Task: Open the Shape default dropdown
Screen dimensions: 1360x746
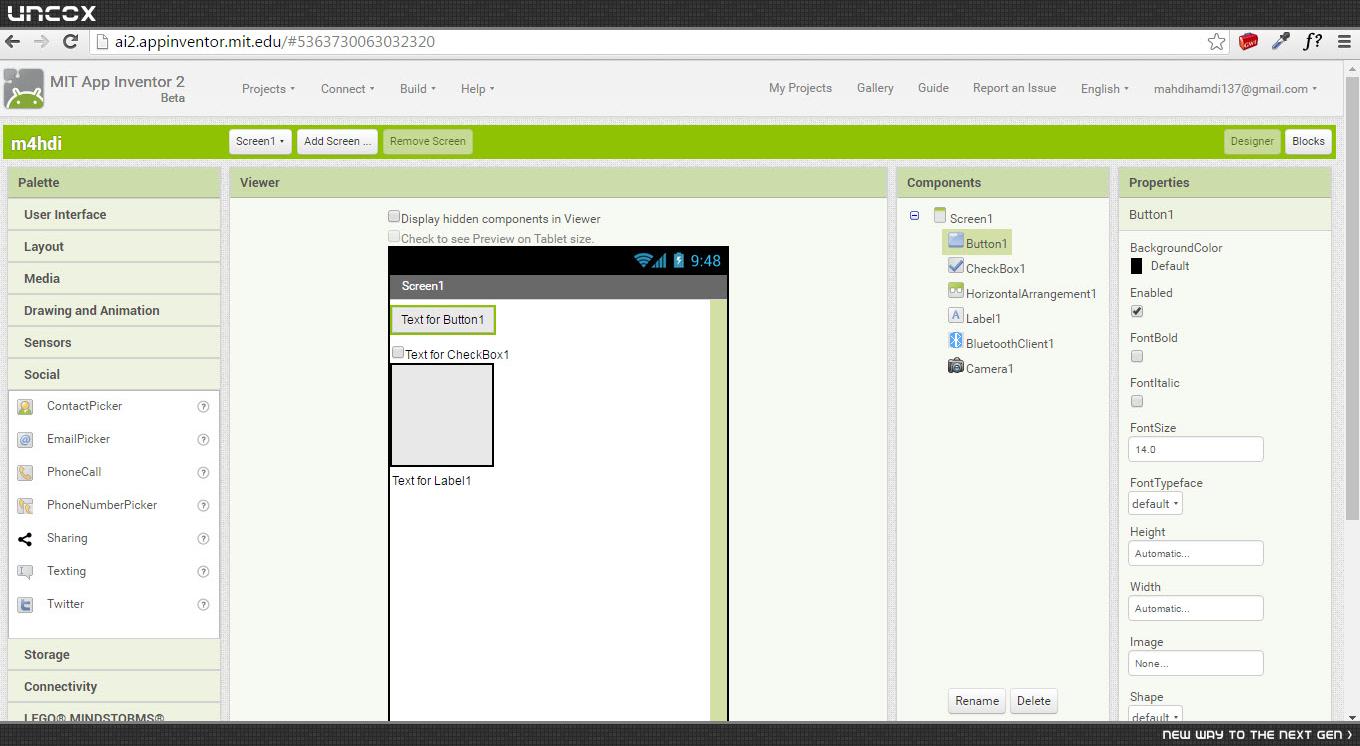Action: pyautogui.click(x=1155, y=716)
